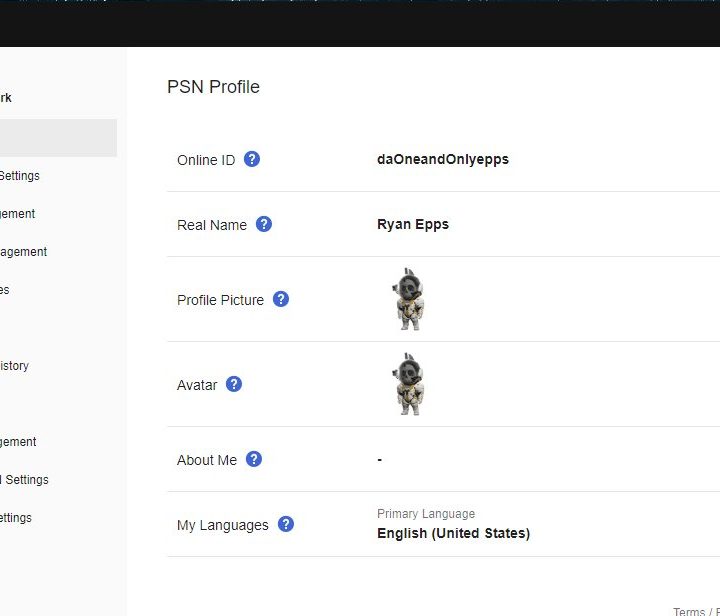This screenshot has width=720, height=616.
Task: Click the Online ID field label
Action: [206, 160]
